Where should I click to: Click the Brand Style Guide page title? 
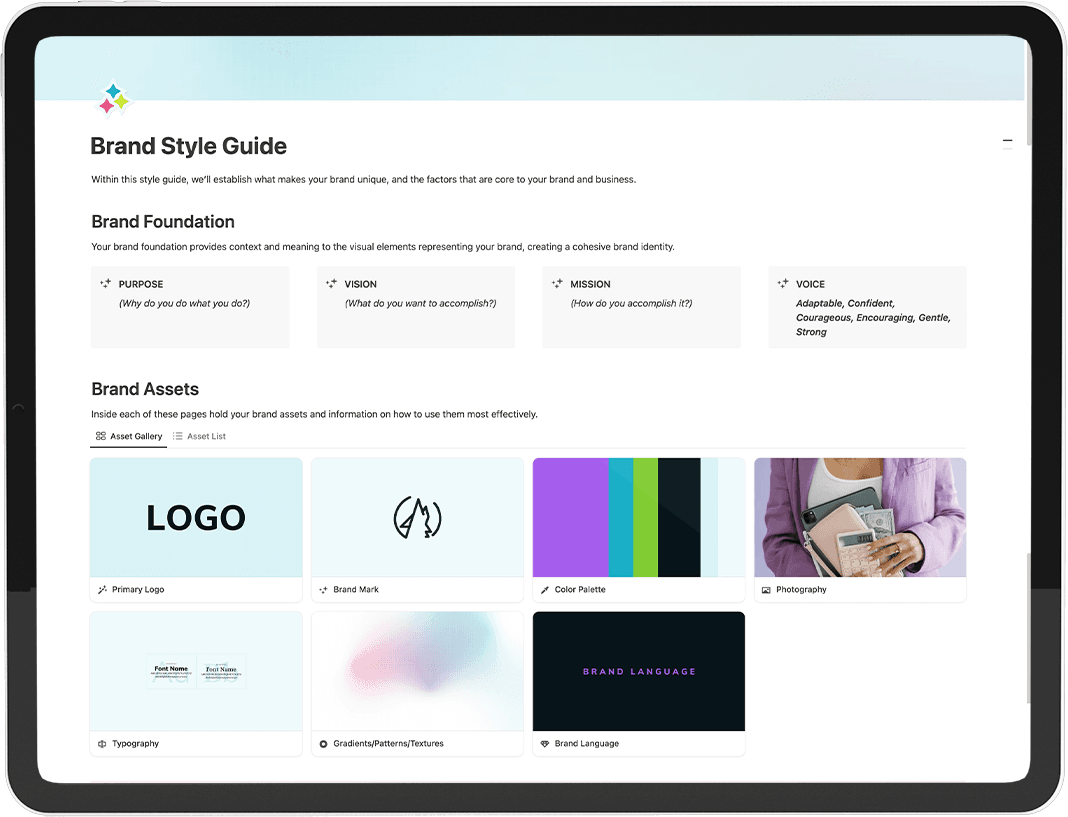(x=188, y=146)
